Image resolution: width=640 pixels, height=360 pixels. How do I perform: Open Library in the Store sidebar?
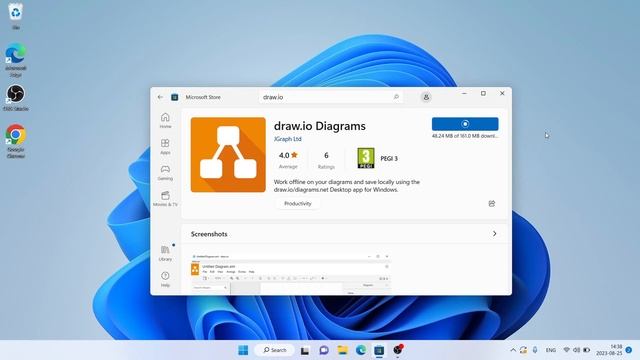165,253
